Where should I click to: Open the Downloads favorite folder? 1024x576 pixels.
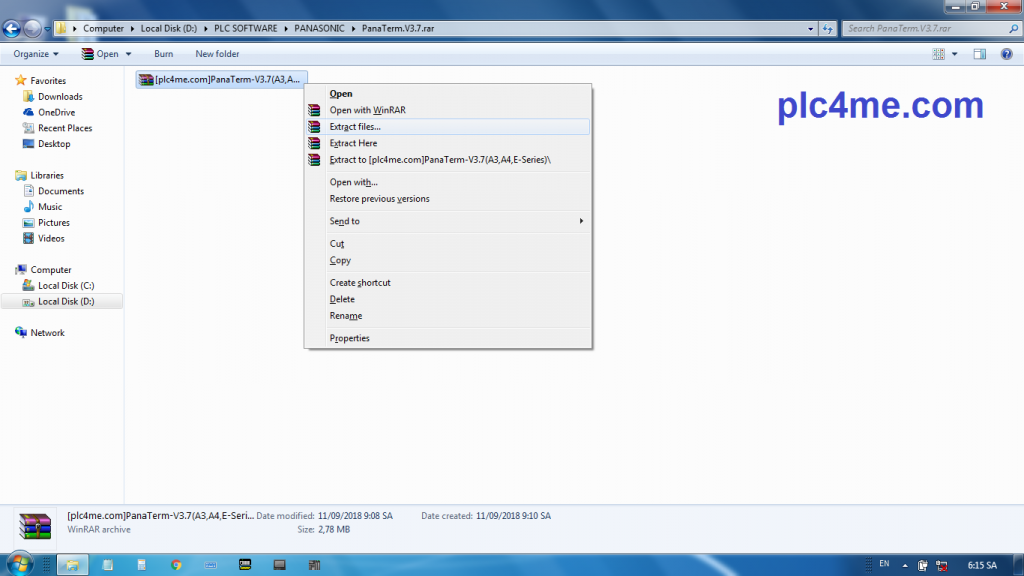click(60, 97)
